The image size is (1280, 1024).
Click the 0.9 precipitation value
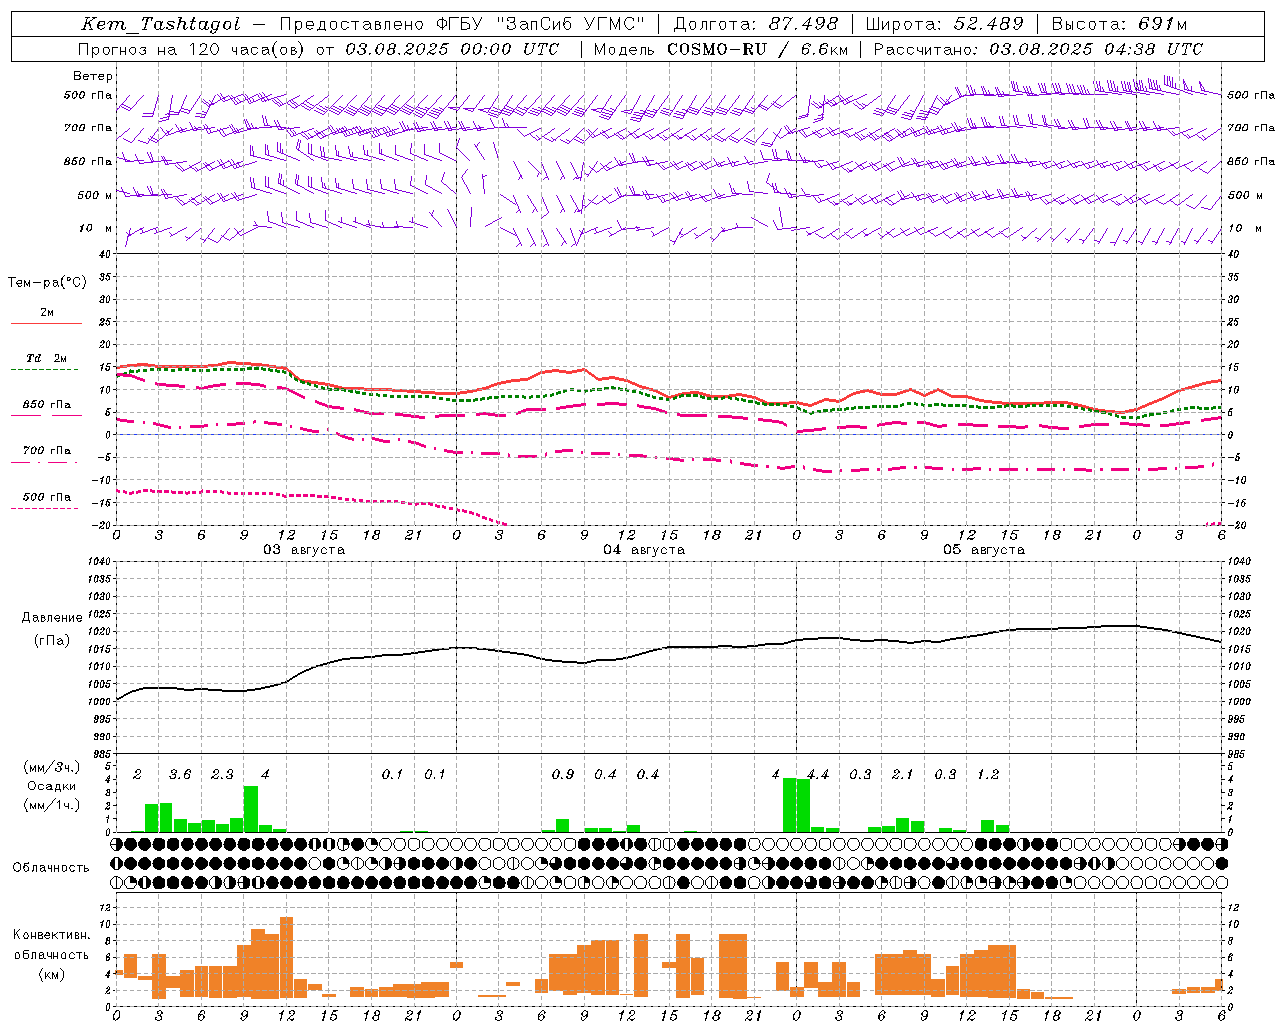pyautogui.click(x=563, y=775)
